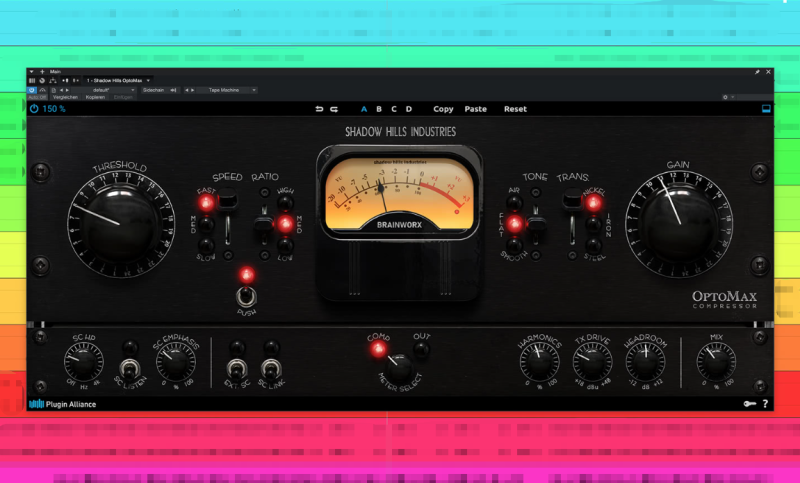Open the window menu triangle left of Main
Screen dimensions: 800x483
coord(32,72)
